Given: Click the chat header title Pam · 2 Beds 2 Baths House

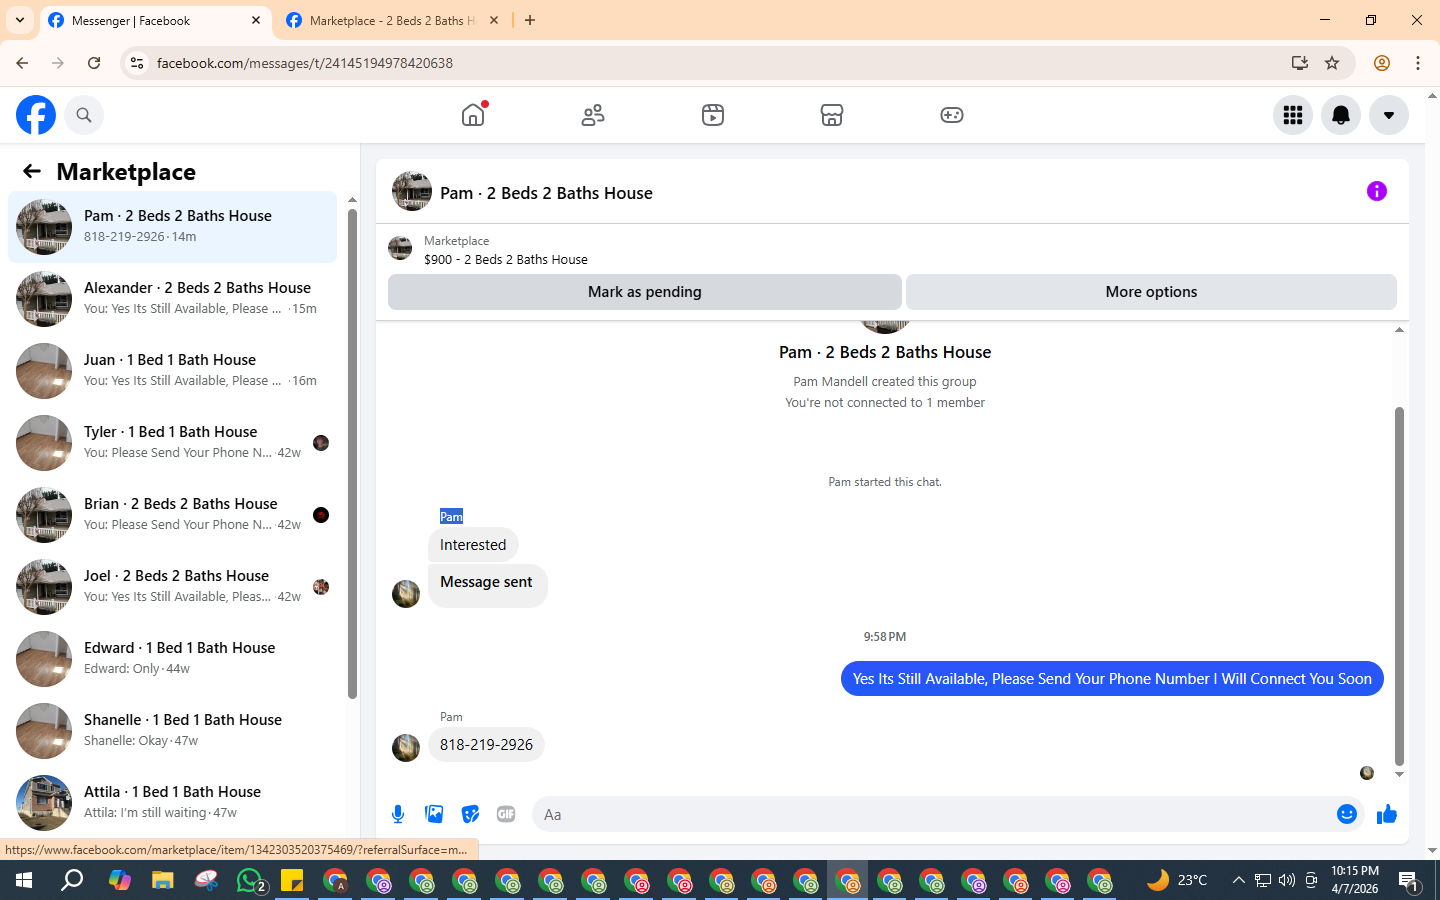Looking at the screenshot, I should tap(546, 193).
